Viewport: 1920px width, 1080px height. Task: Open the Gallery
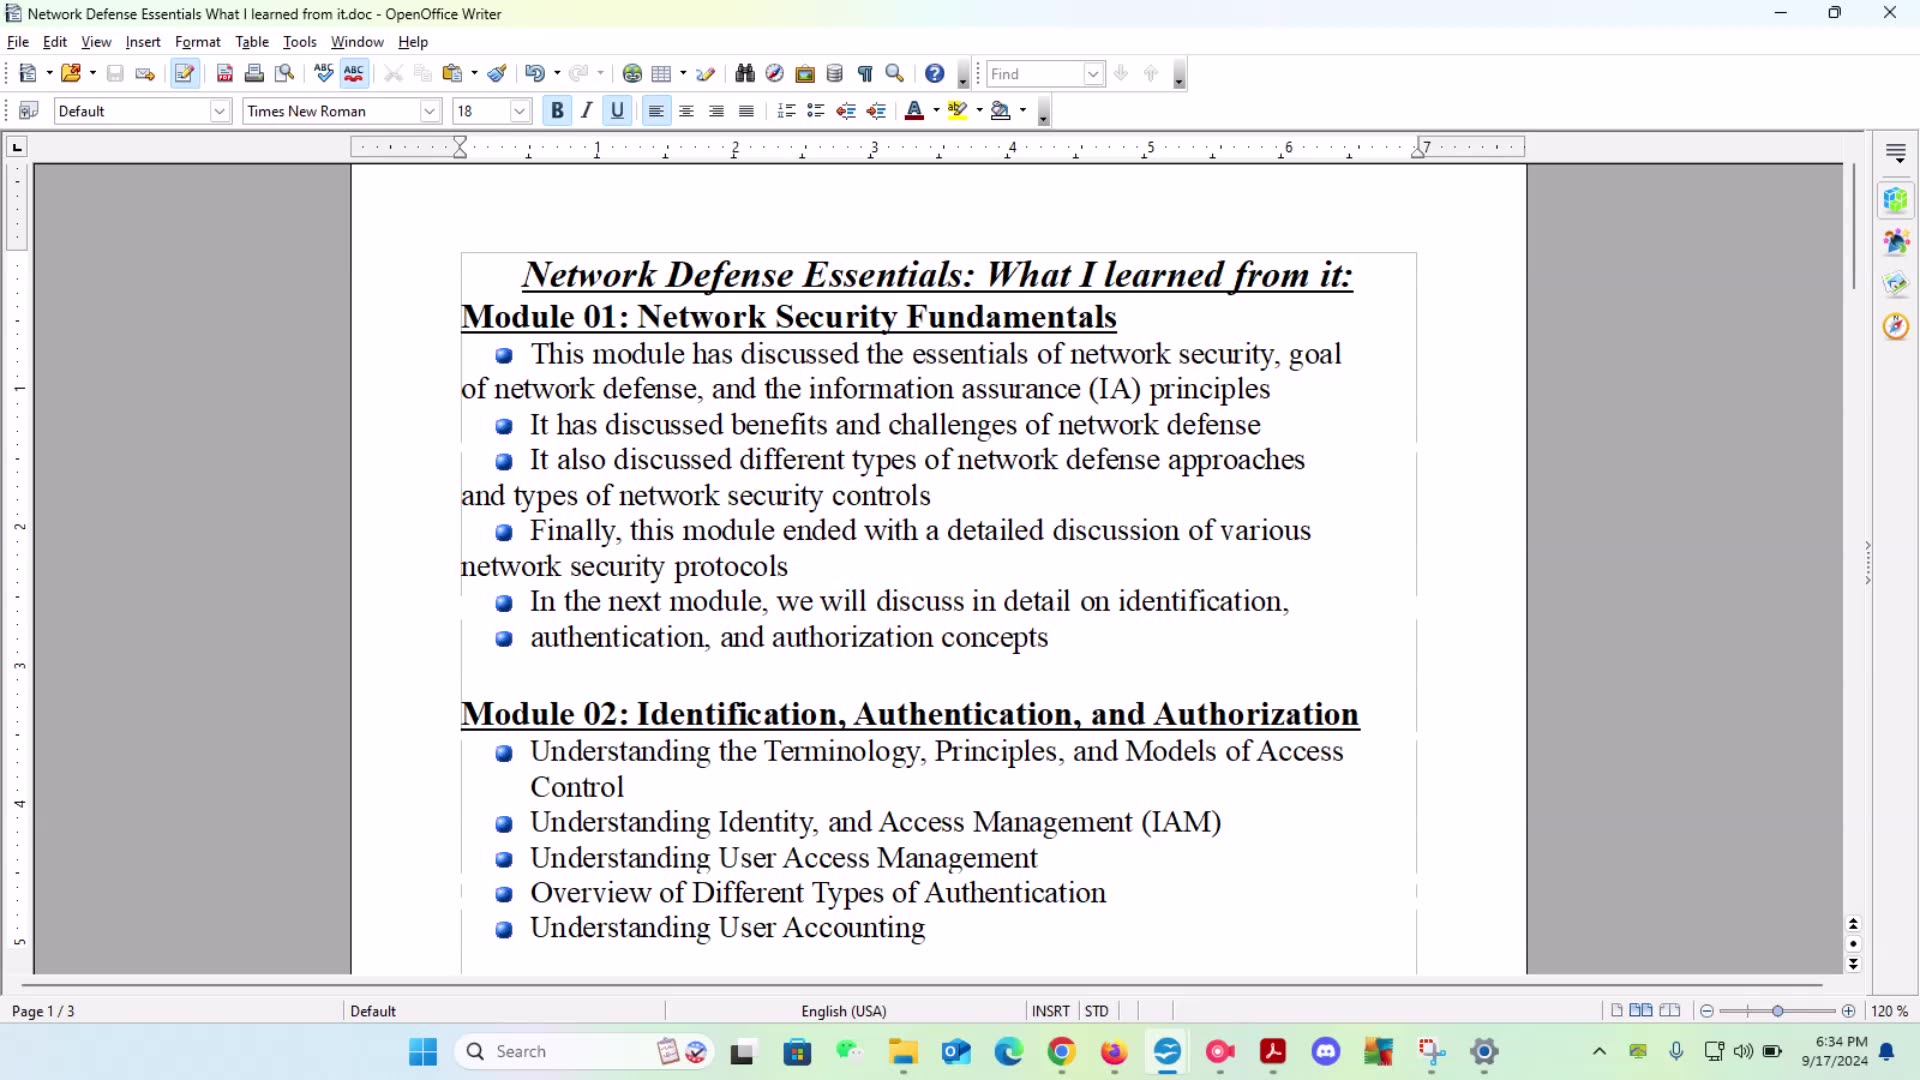coord(805,73)
